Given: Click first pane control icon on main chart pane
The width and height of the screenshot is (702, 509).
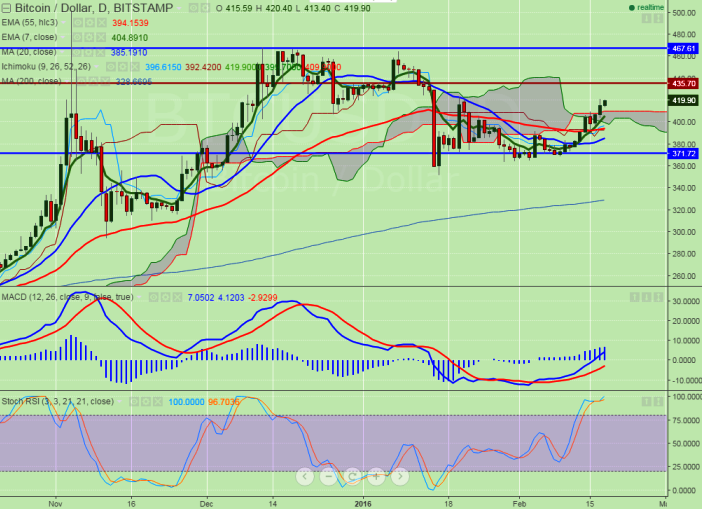Looking at the screenshot, I should click(x=646, y=19).
